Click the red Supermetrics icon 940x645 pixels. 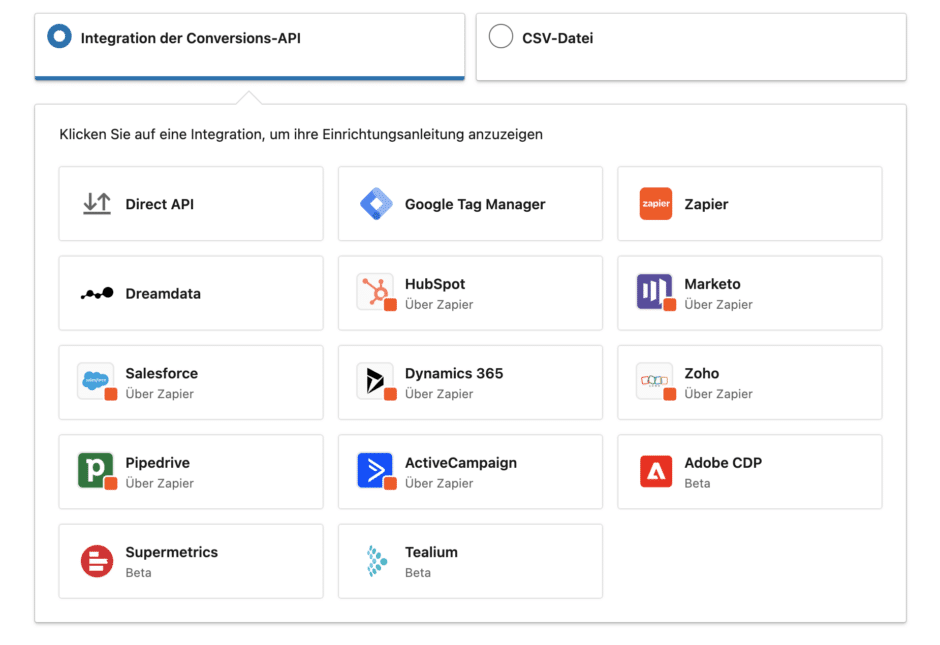pos(97,561)
